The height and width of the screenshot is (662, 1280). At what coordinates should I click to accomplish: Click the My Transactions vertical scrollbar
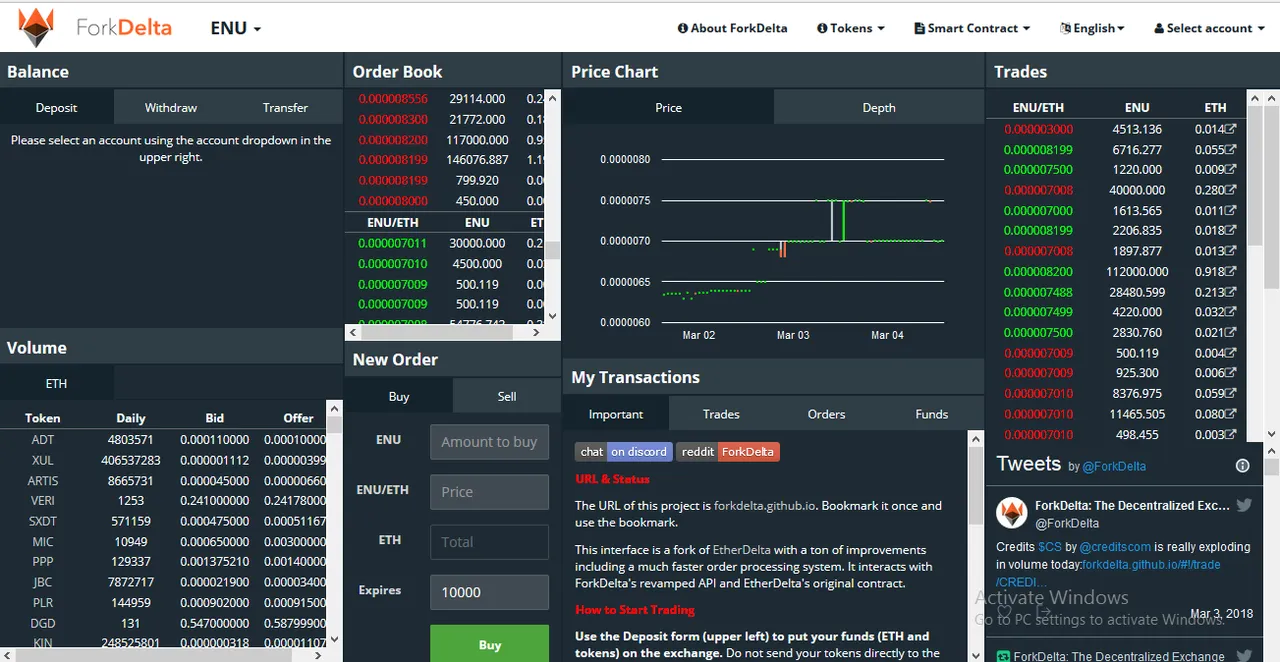pos(976,485)
